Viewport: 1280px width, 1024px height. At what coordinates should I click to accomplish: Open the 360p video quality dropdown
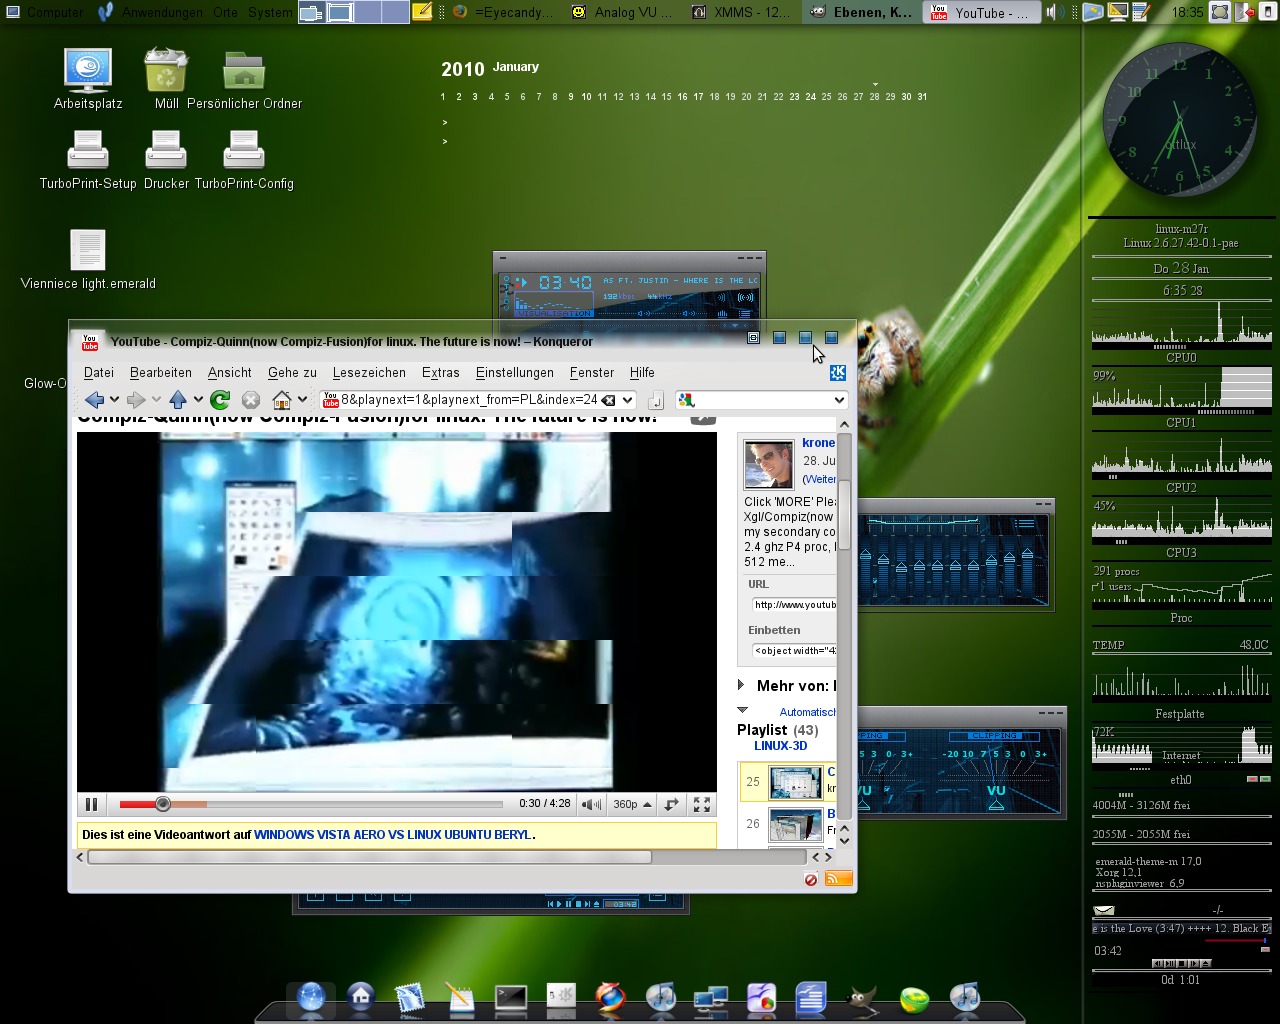633,804
